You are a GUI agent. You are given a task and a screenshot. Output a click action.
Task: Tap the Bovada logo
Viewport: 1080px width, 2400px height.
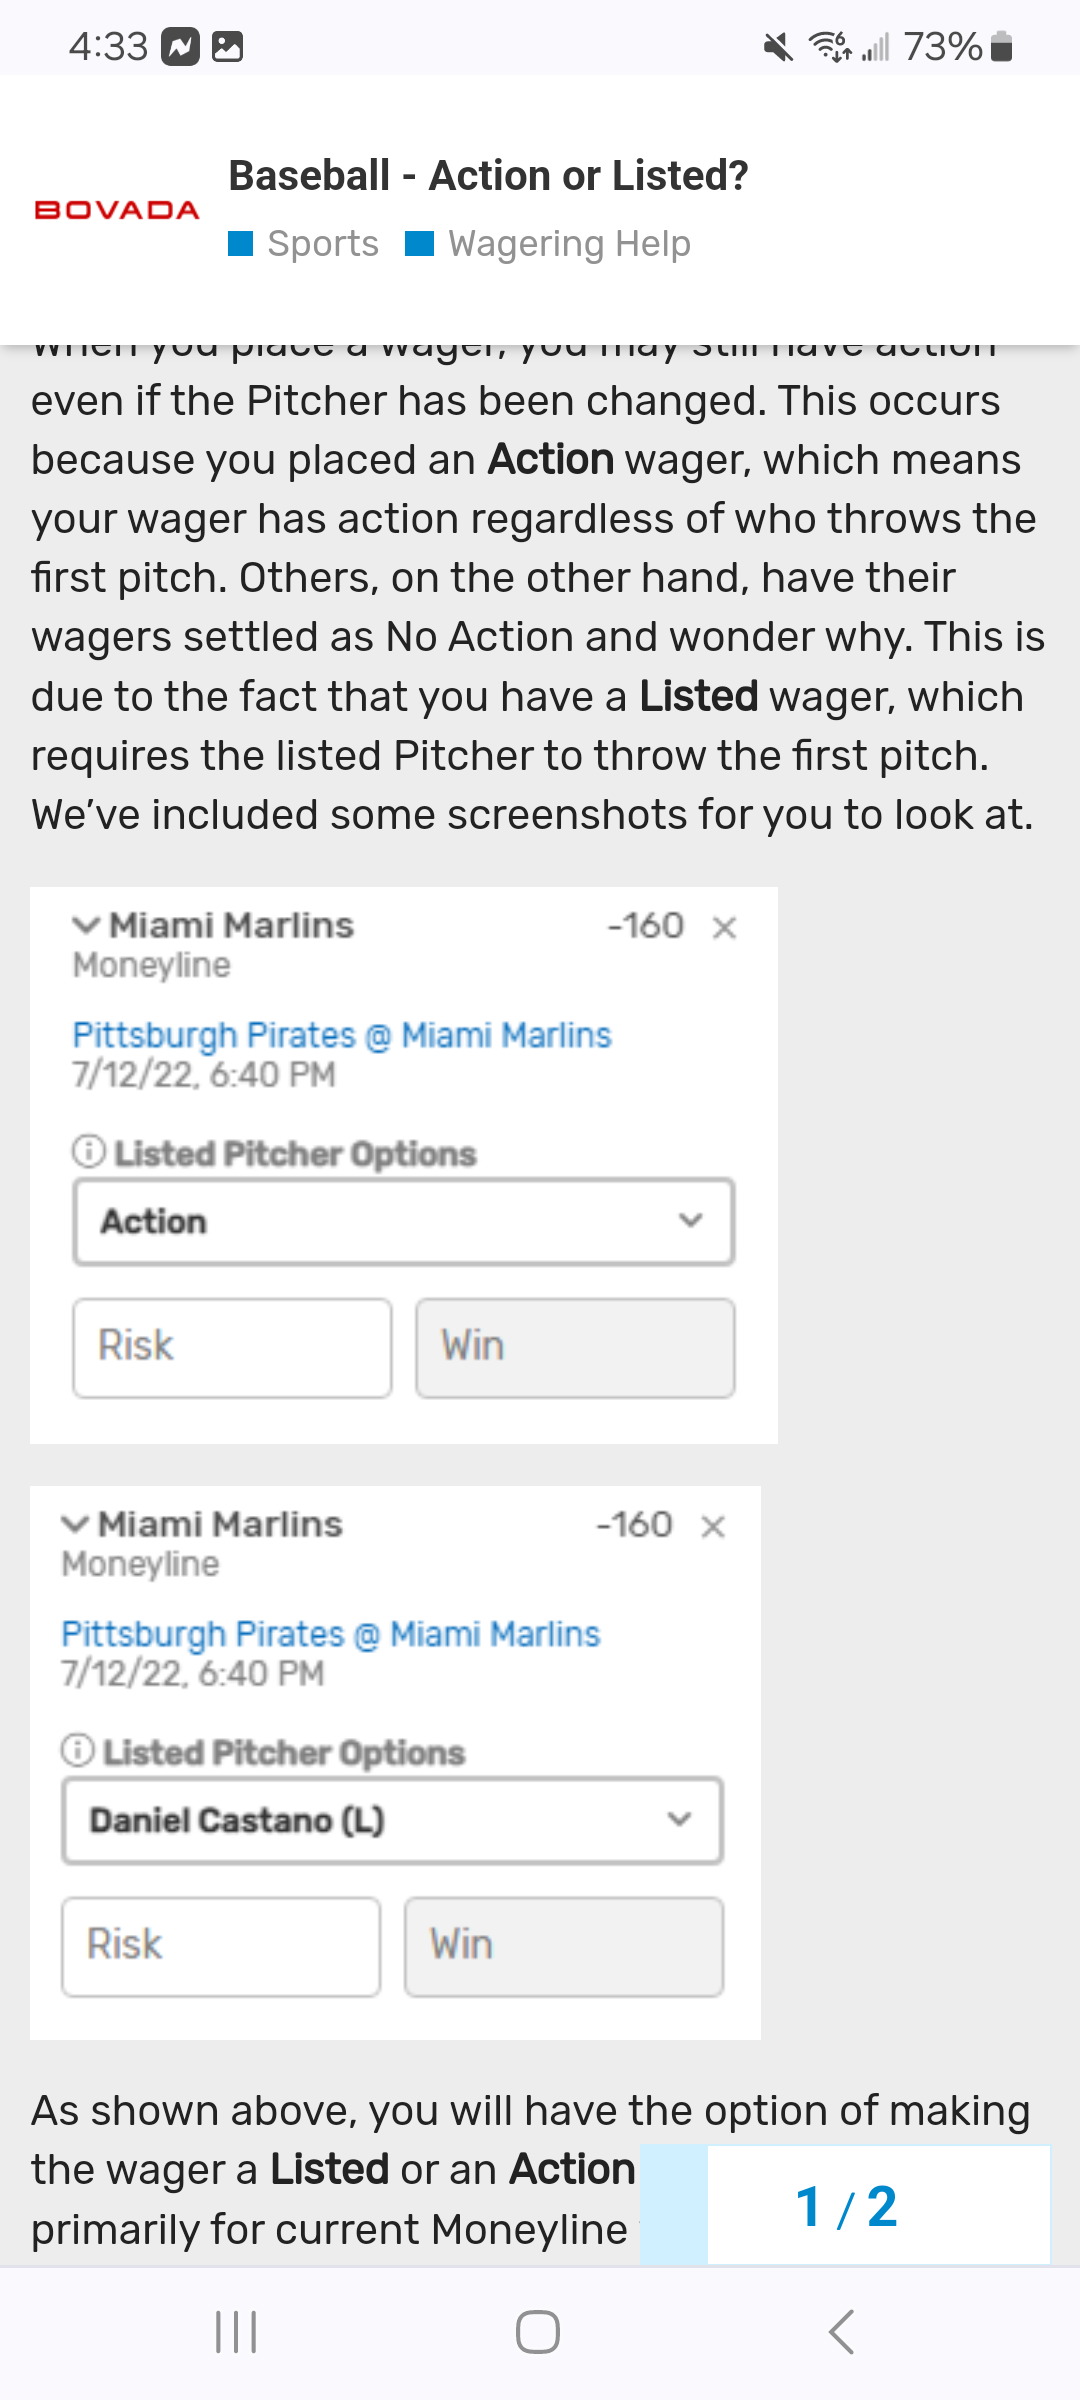coord(117,210)
